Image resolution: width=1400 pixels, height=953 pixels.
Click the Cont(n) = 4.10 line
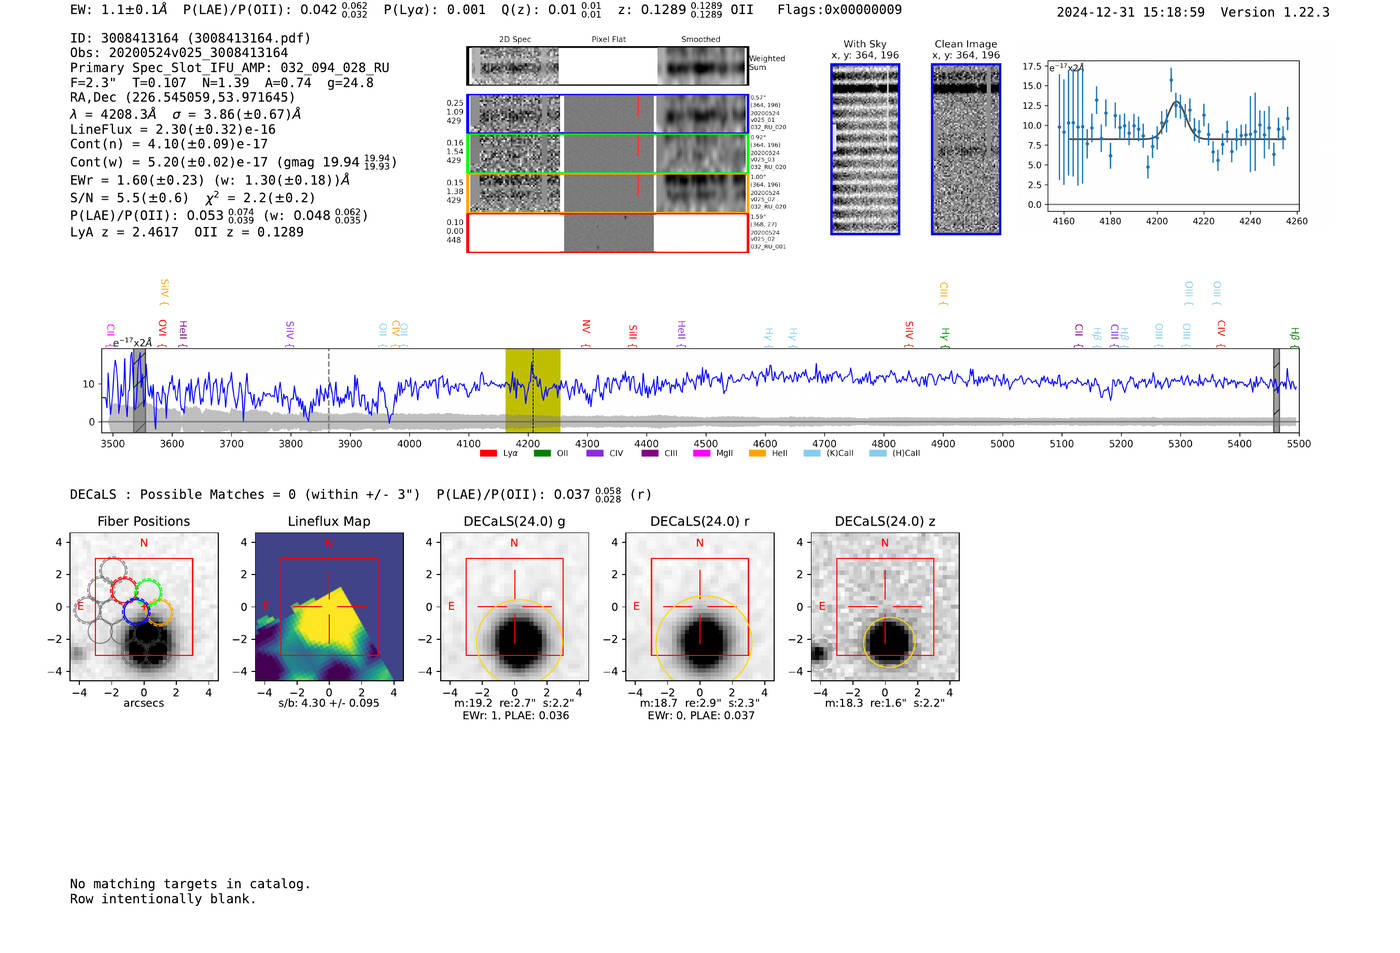tap(169, 144)
